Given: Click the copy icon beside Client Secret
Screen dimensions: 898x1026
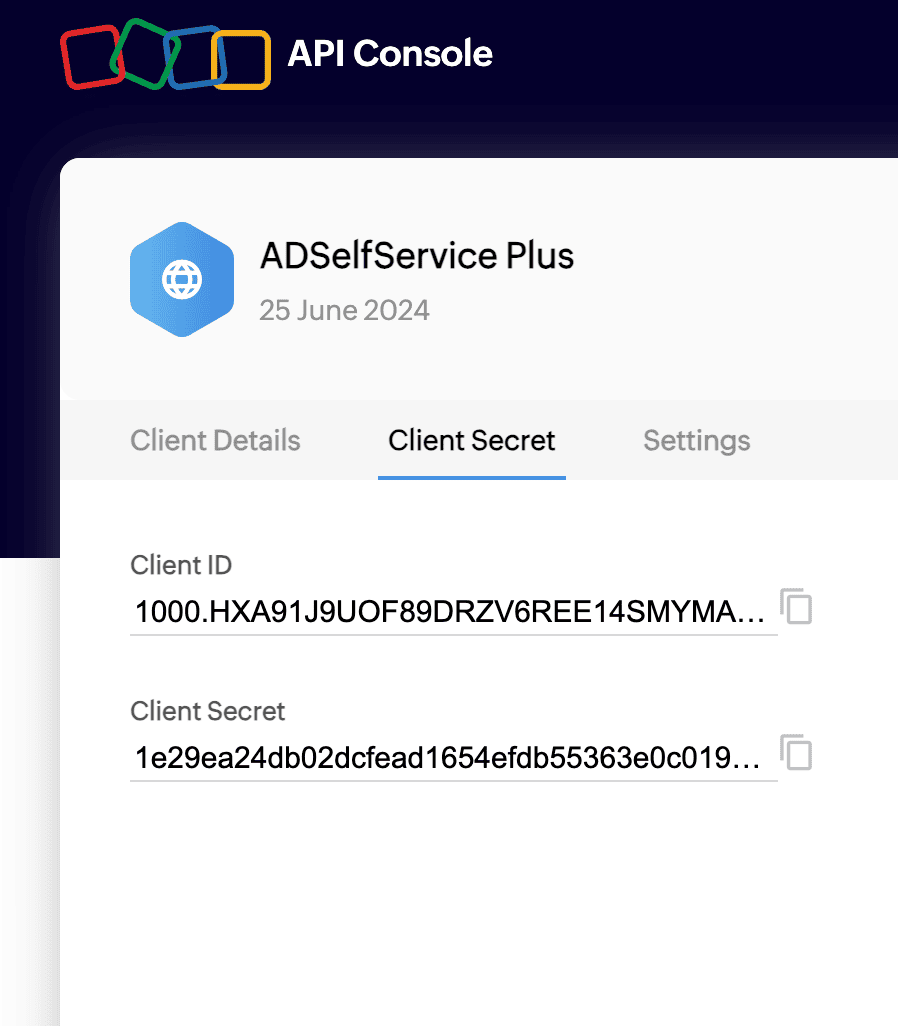Looking at the screenshot, I should point(796,753).
